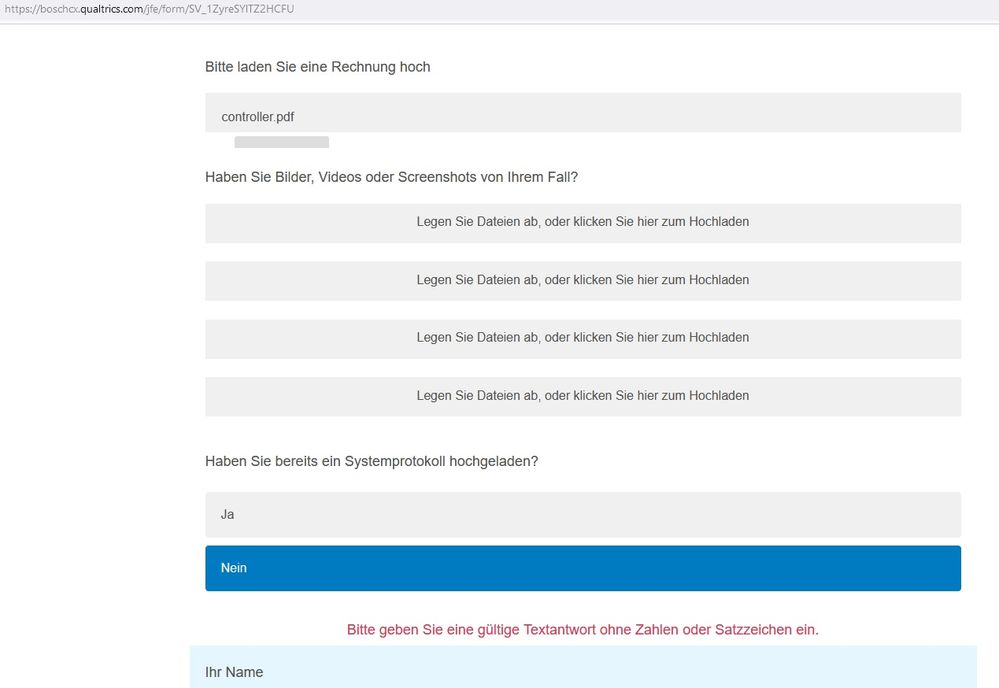Screen dimensions: 999x688
Task: Open the second file upload area for screenshots
Action: 582,280
